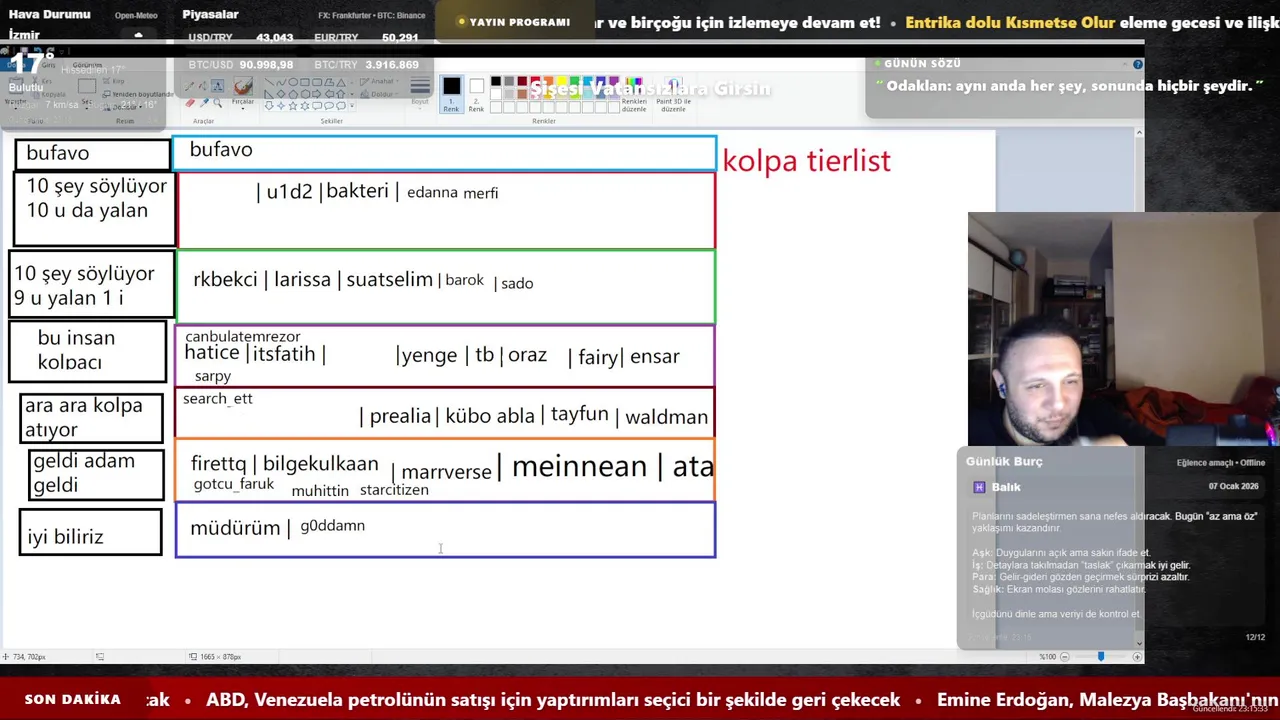Select the Color picker eyedropper tool
The height and width of the screenshot is (720, 1280).
pos(204,103)
